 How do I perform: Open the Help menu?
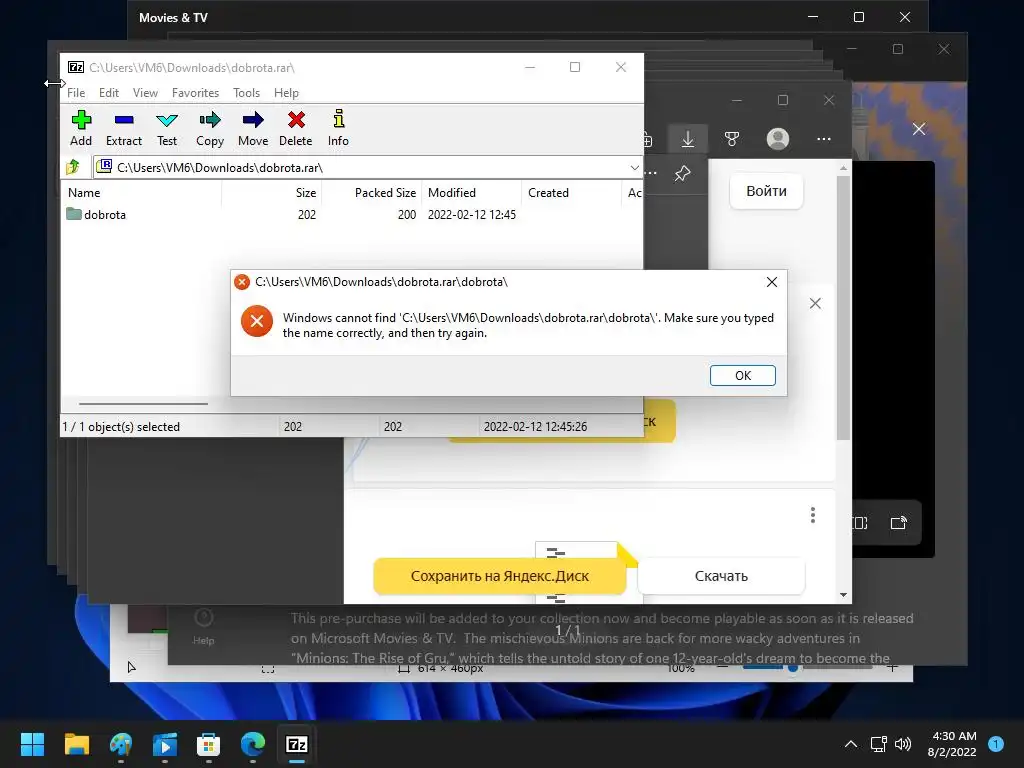click(286, 93)
